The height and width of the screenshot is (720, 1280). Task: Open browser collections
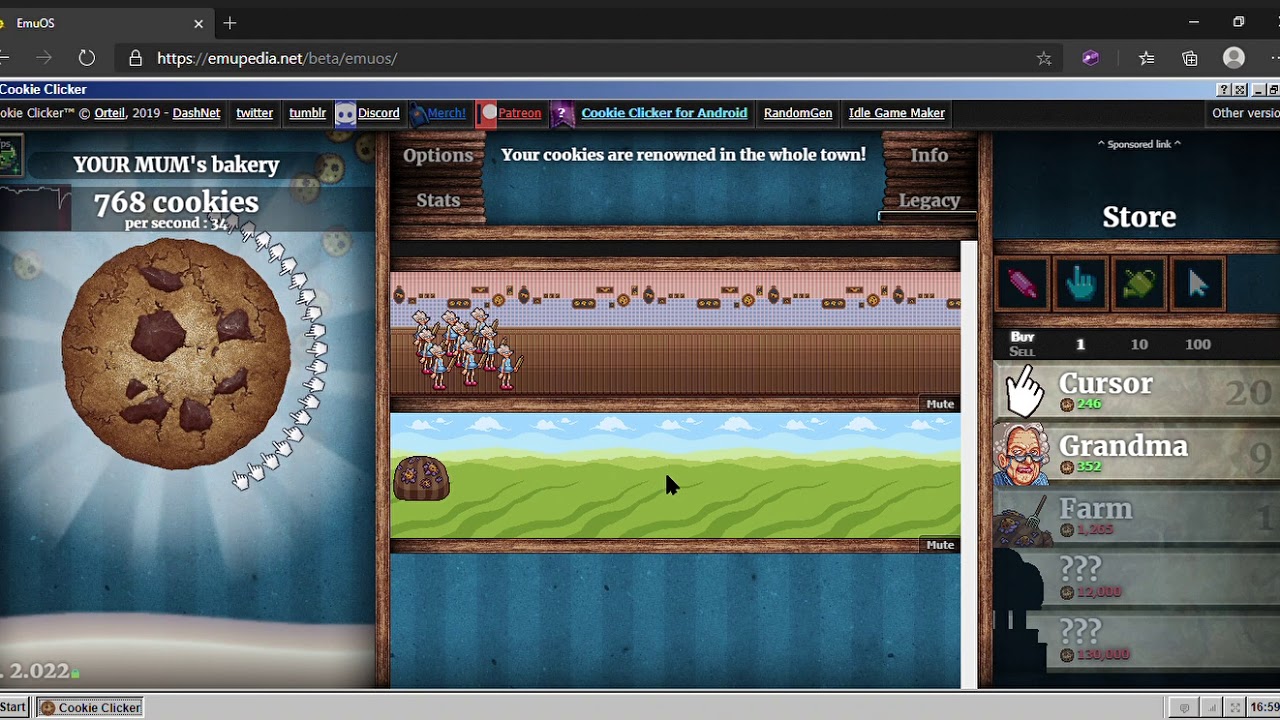click(x=1190, y=58)
